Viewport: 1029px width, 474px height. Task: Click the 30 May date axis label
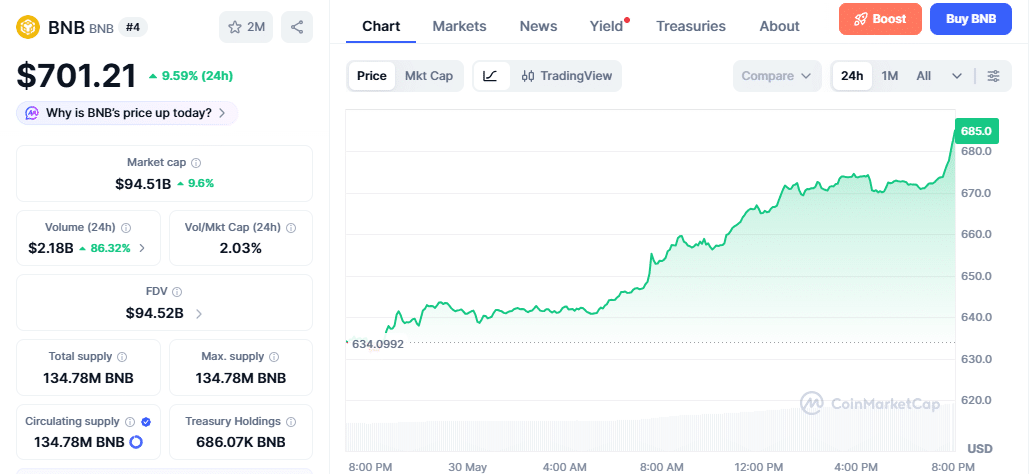pos(467,467)
